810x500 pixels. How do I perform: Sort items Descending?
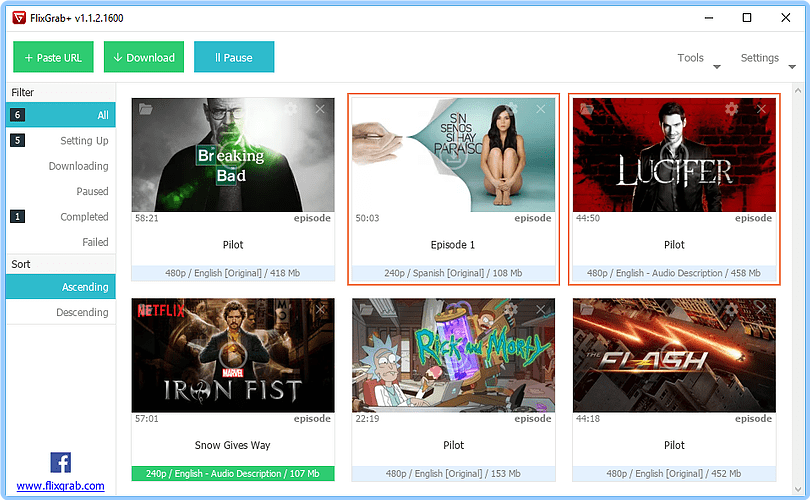(60, 312)
